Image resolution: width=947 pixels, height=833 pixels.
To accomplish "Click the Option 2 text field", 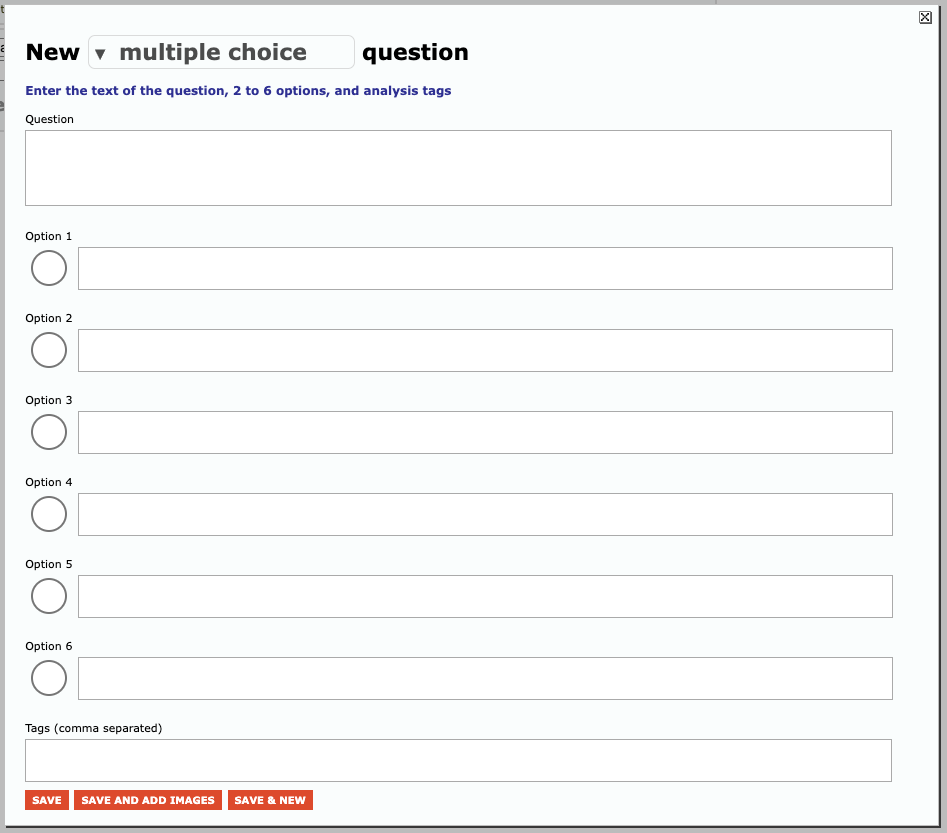I will coord(485,350).
